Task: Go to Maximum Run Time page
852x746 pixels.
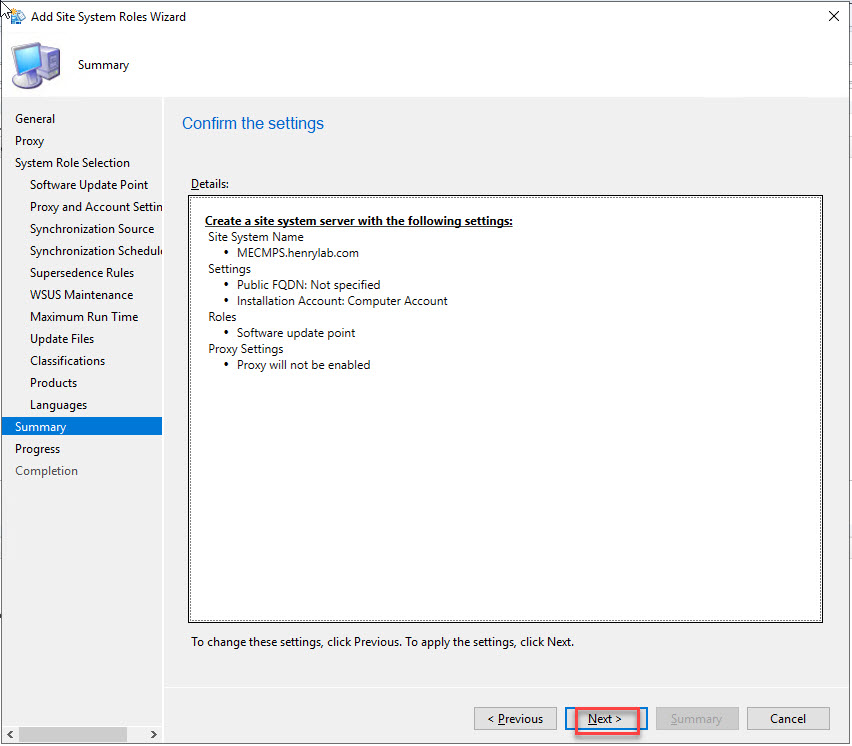Action: click(84, 317)
